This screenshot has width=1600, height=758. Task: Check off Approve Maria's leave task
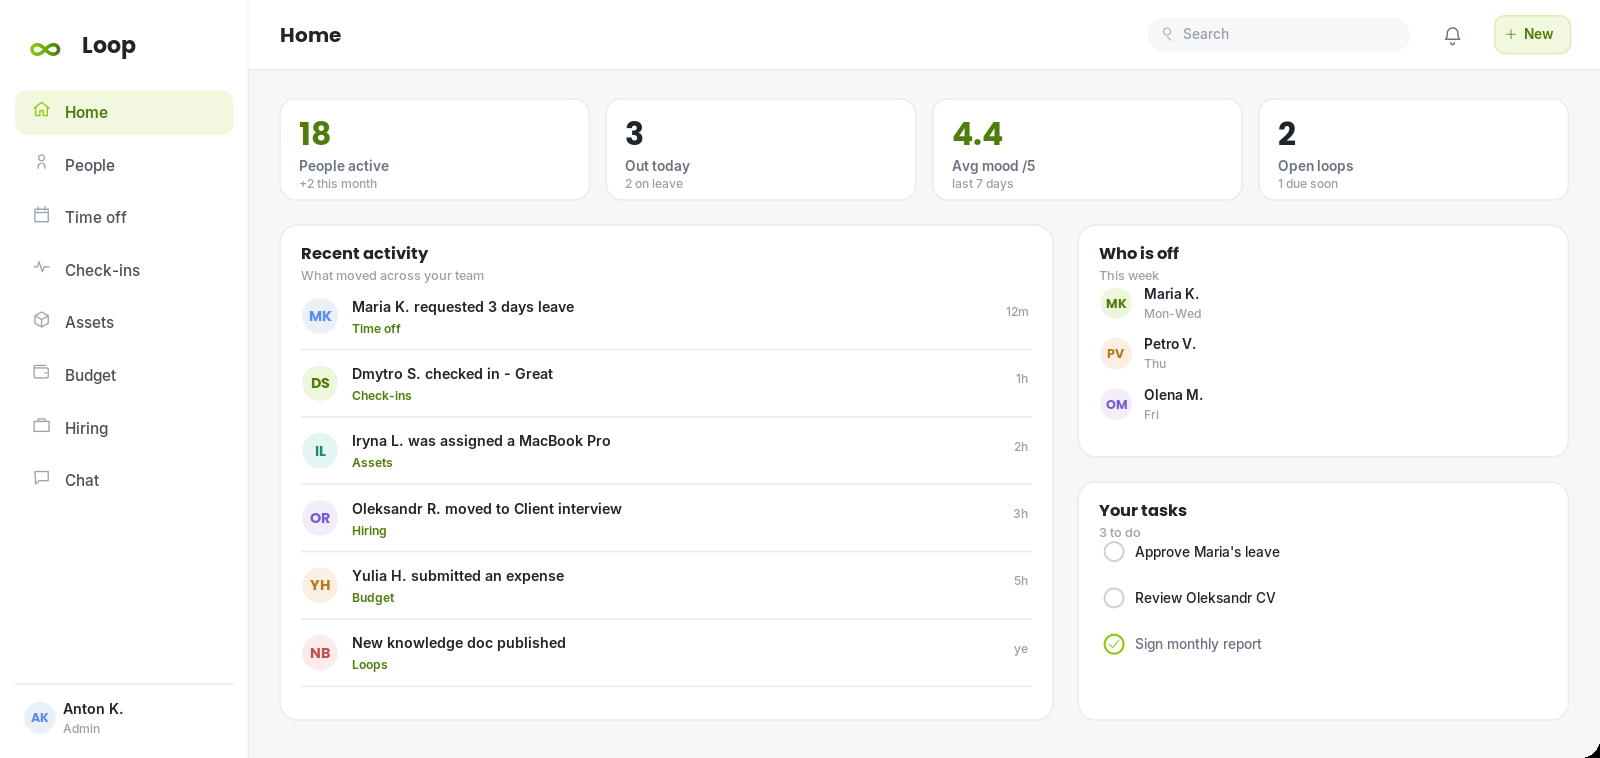click(1114, 552)
